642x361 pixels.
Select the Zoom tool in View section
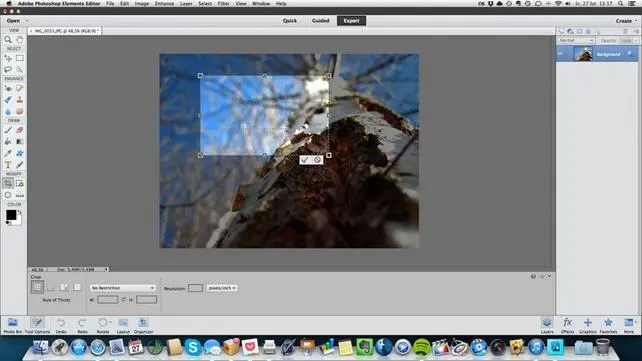8,40
